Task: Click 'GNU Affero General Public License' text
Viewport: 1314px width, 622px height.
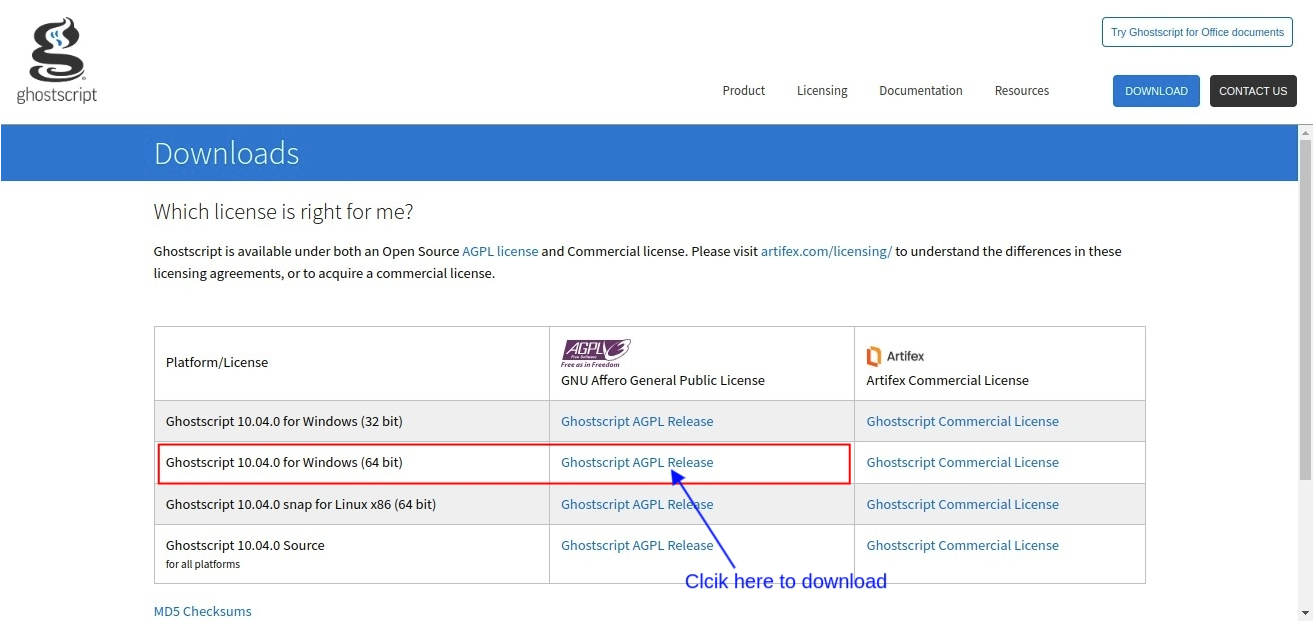Action: [662, 380]
